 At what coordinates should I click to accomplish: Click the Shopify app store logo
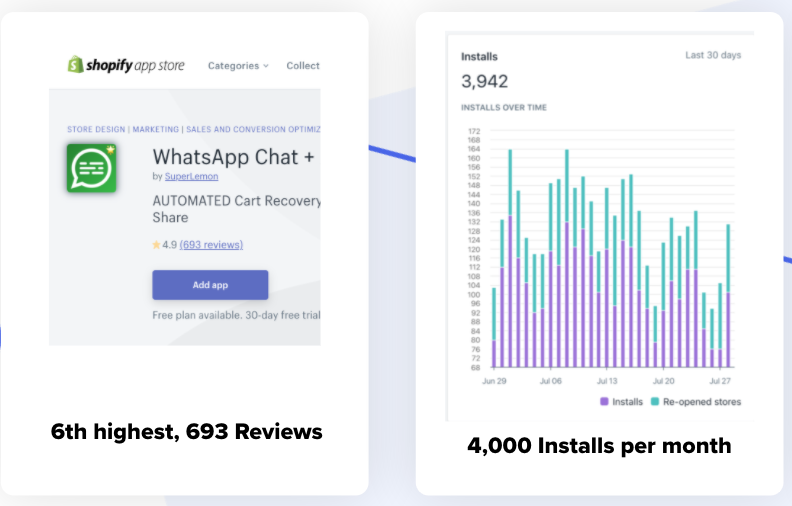pos(126,65)
